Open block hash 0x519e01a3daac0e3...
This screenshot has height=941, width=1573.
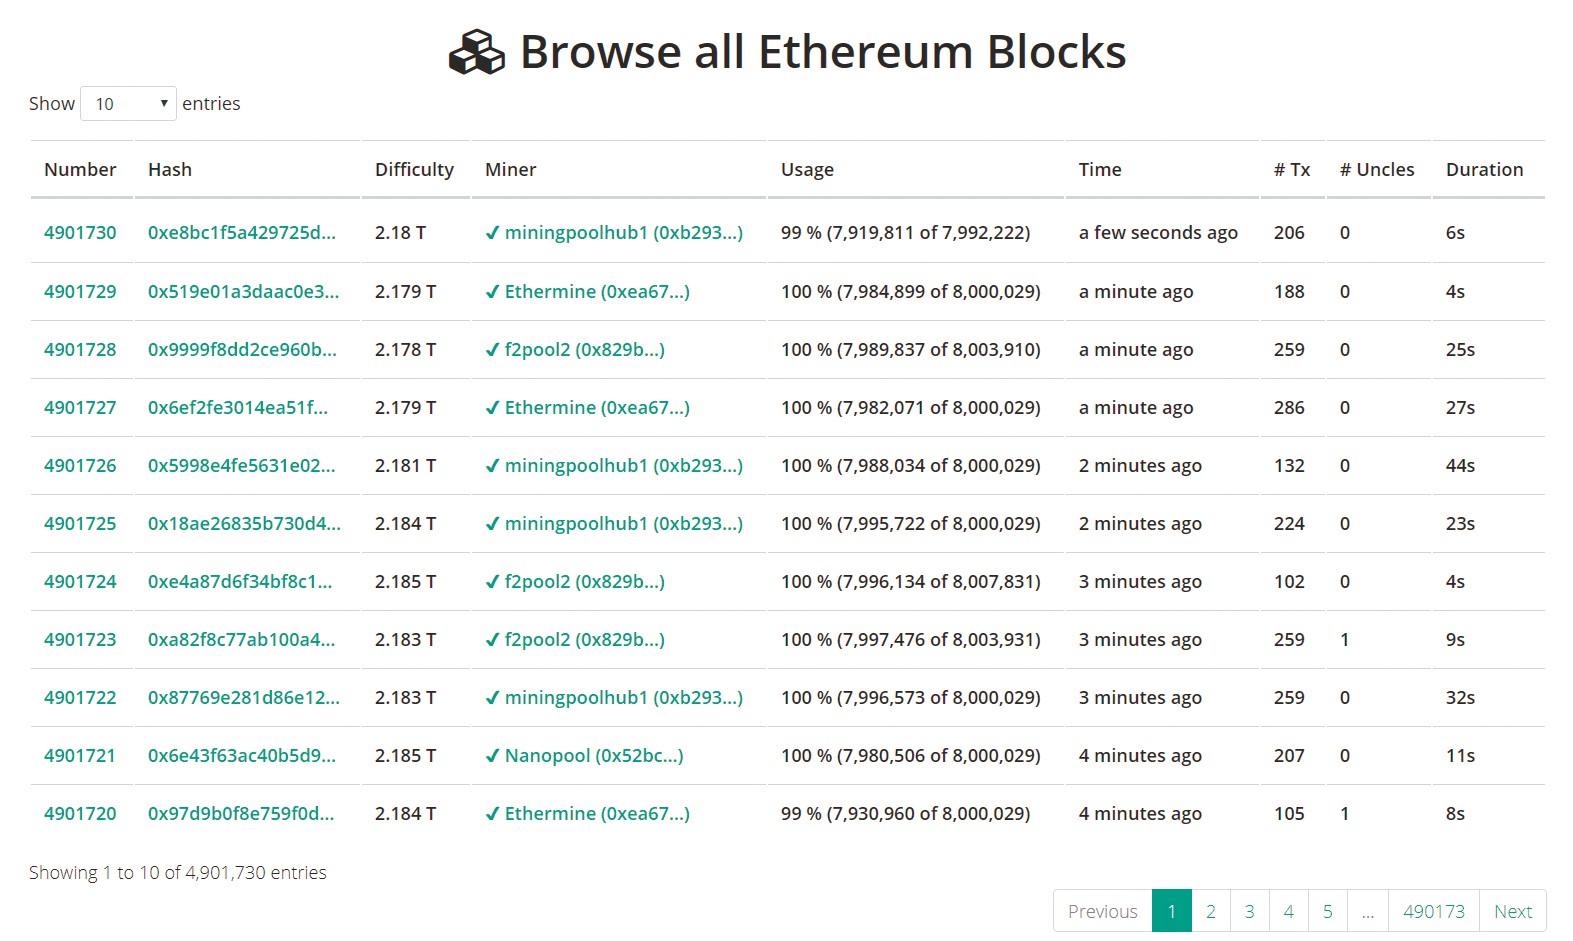click(x=243, y=292)
